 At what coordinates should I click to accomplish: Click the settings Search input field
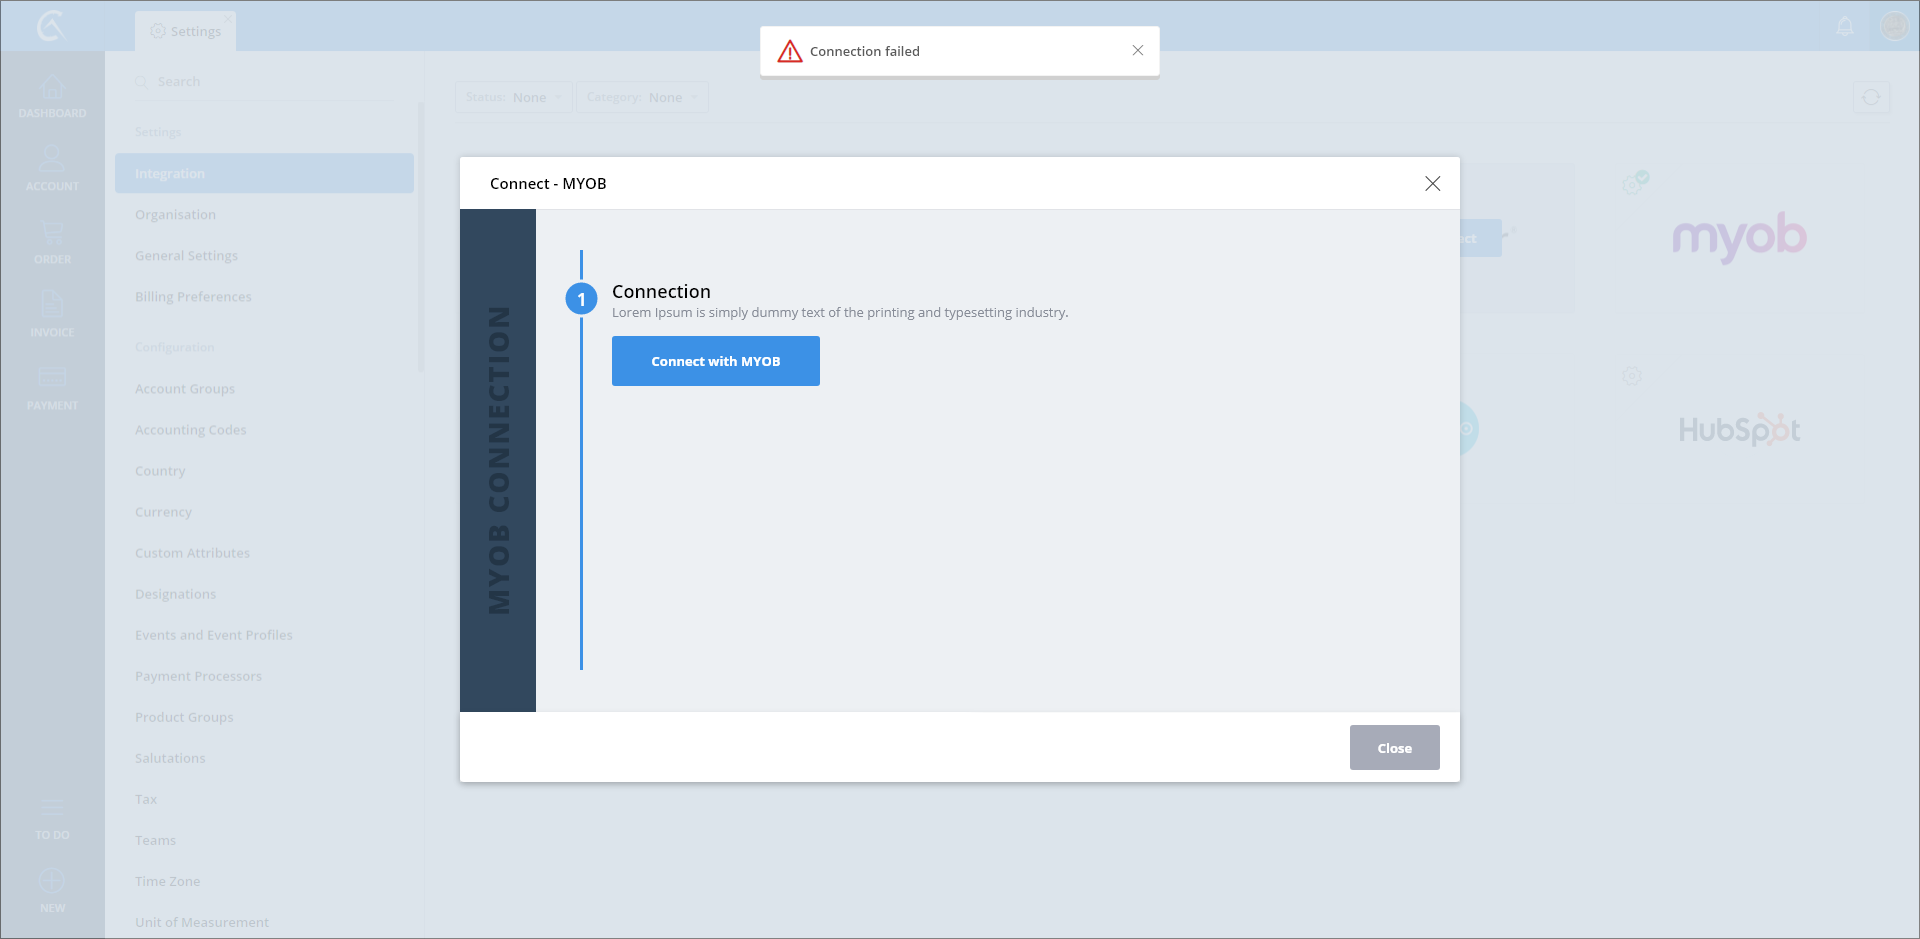270,82
